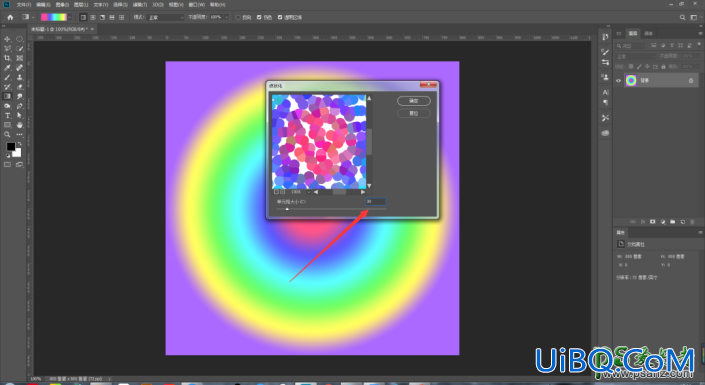
Task: Select the Zoom tool
Action: coord(7,134)
